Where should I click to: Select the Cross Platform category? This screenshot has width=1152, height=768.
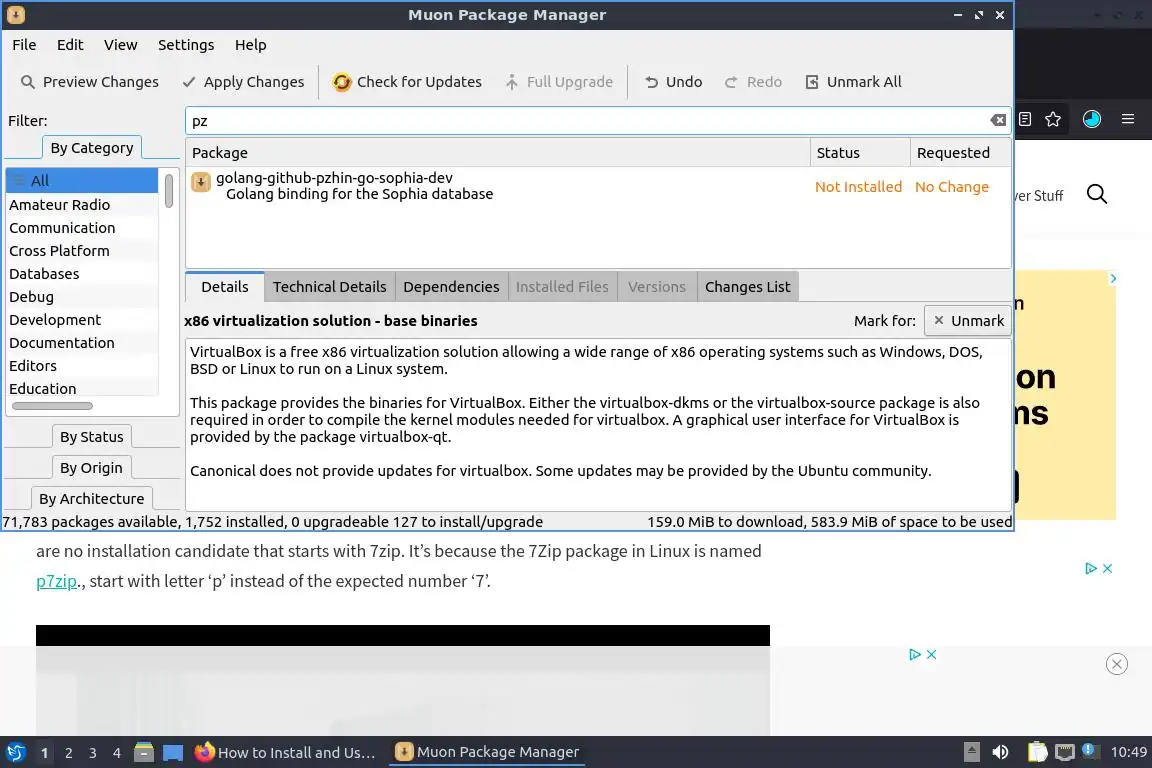tap(82, 251)
